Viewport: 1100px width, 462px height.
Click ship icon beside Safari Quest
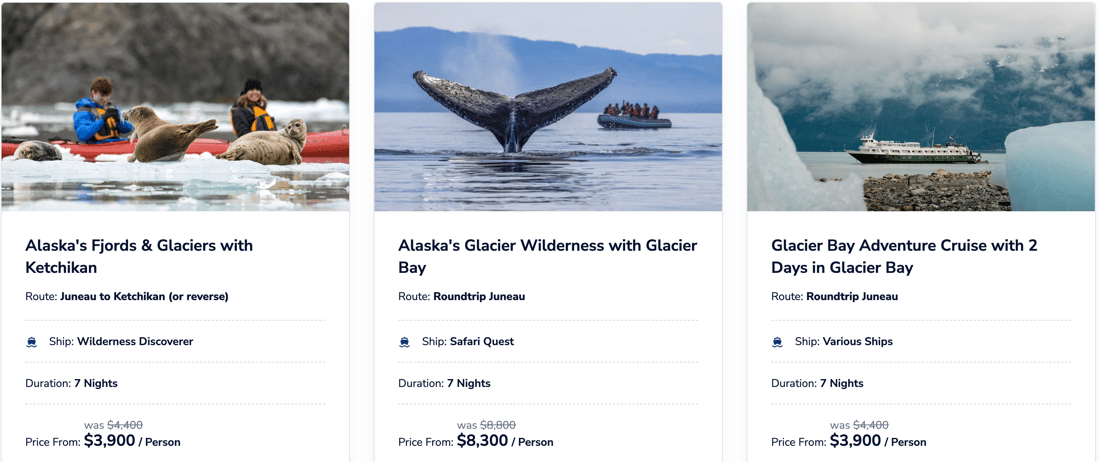405,342
